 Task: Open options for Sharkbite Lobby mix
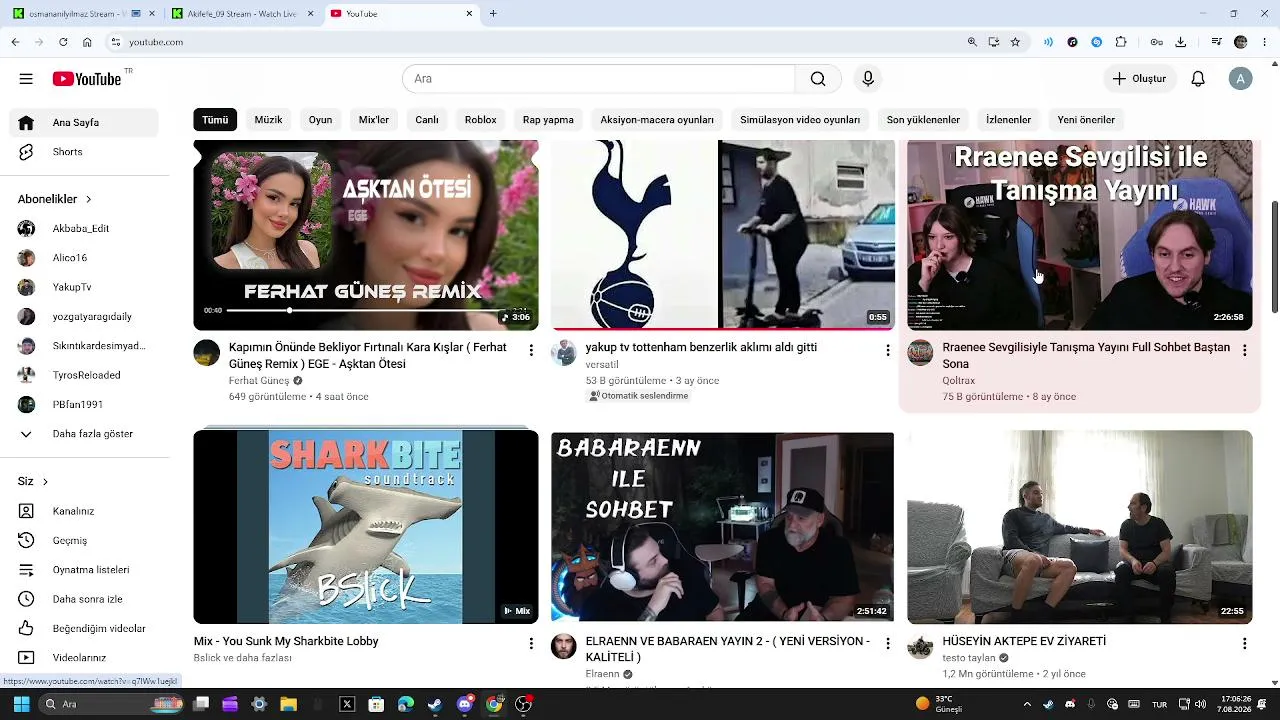point(531,644)
